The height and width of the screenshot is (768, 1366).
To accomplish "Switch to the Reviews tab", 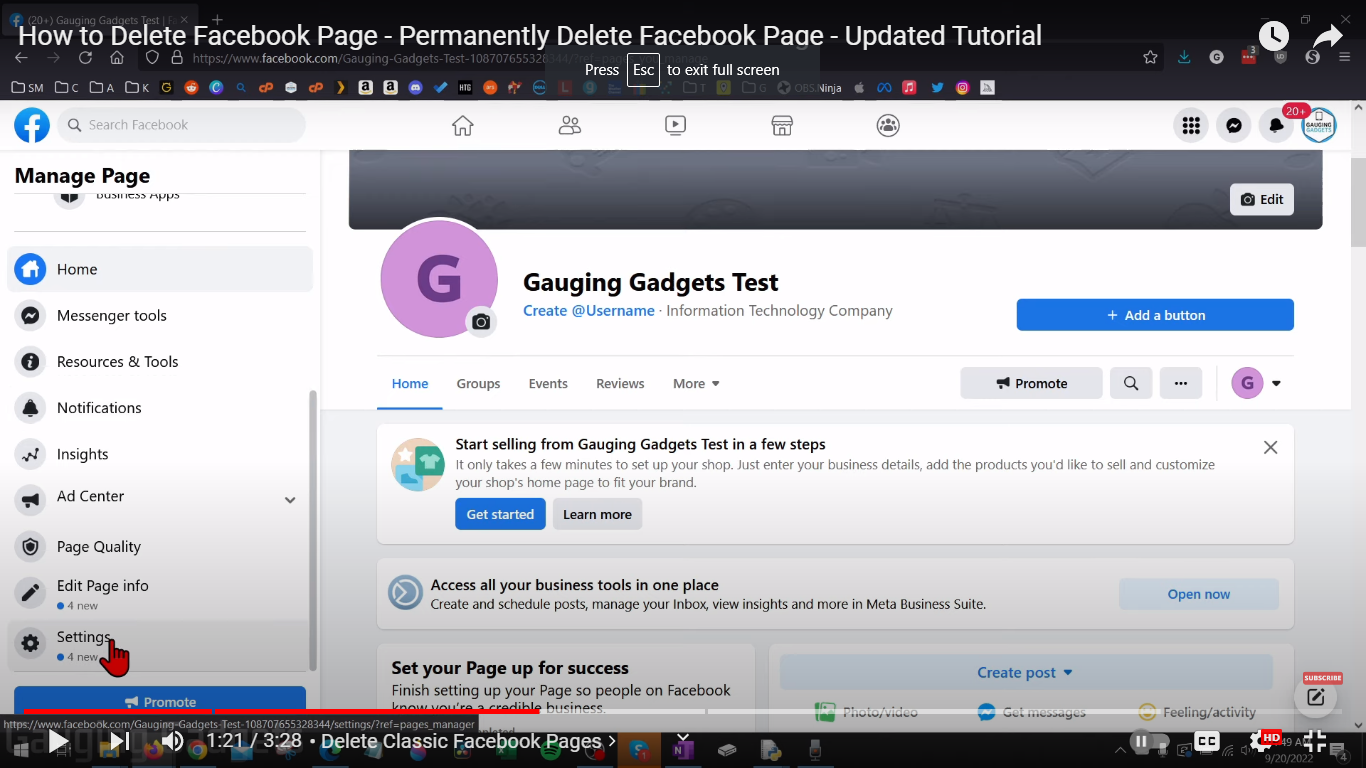I will pos(619,383).
